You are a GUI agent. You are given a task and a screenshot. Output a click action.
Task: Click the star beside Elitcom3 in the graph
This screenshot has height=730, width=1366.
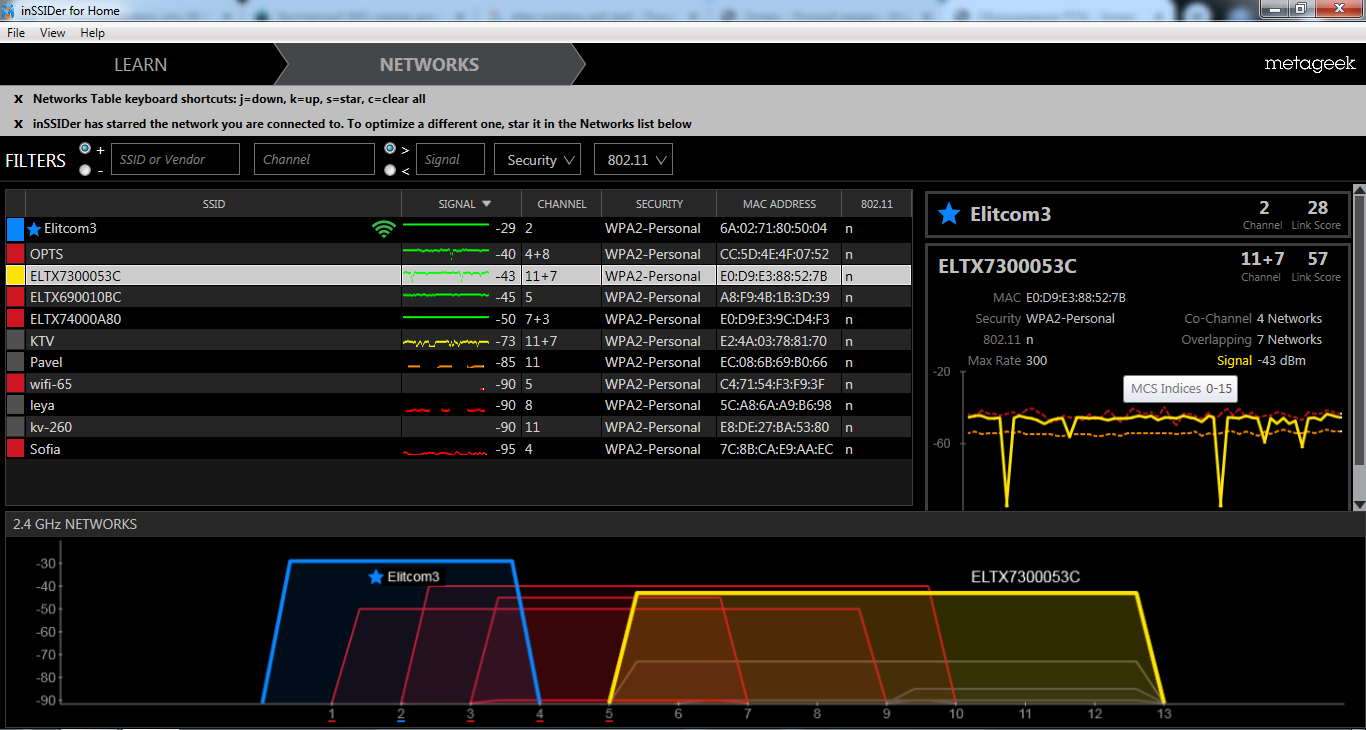376,577
